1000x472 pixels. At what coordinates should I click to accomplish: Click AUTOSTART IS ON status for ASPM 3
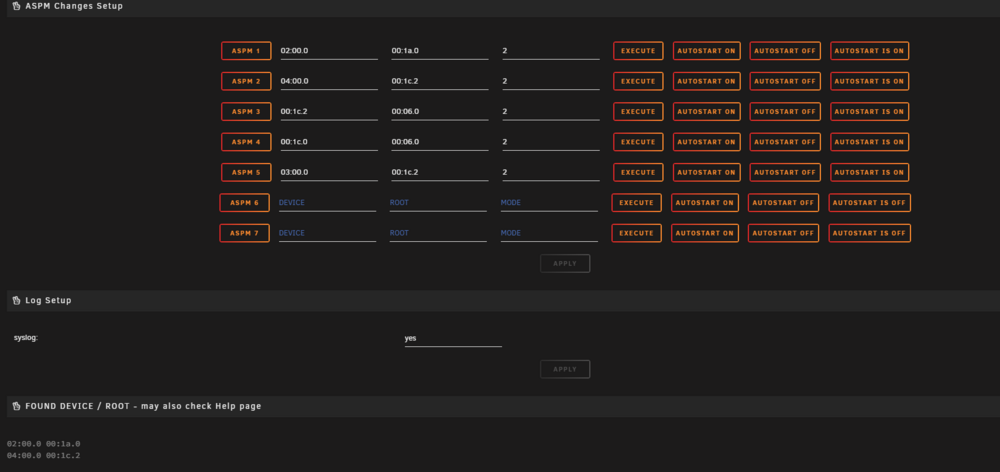click(x=869, y=112)
